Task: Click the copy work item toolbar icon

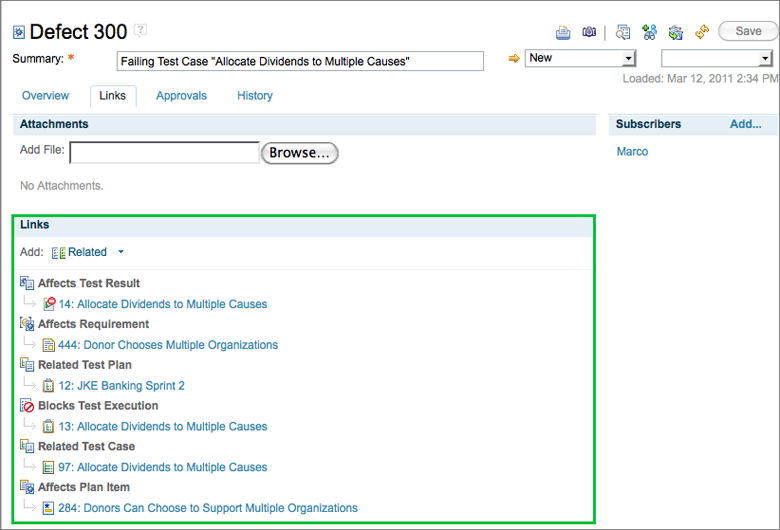Action: point(676,33)
